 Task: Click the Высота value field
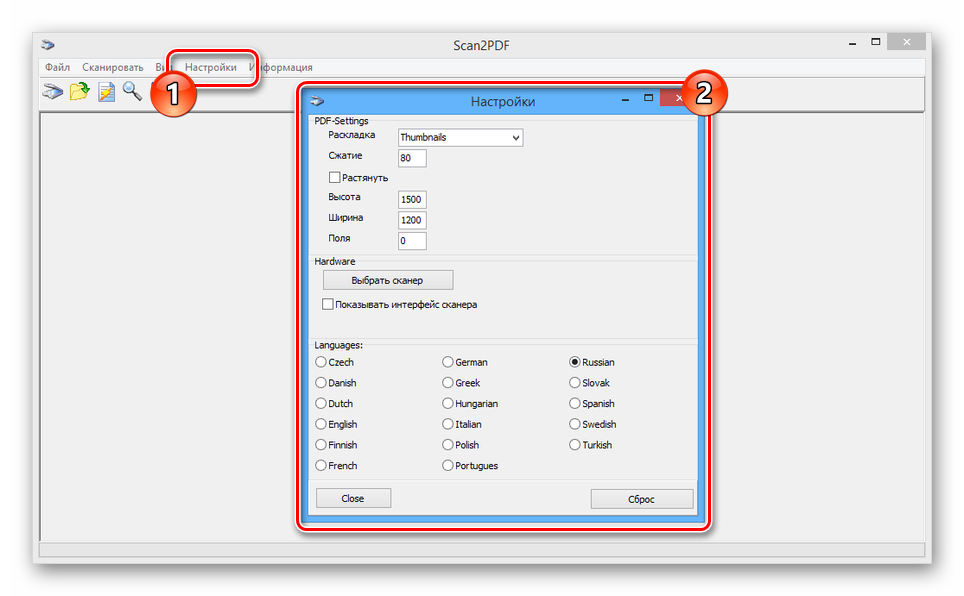(412, 200)
